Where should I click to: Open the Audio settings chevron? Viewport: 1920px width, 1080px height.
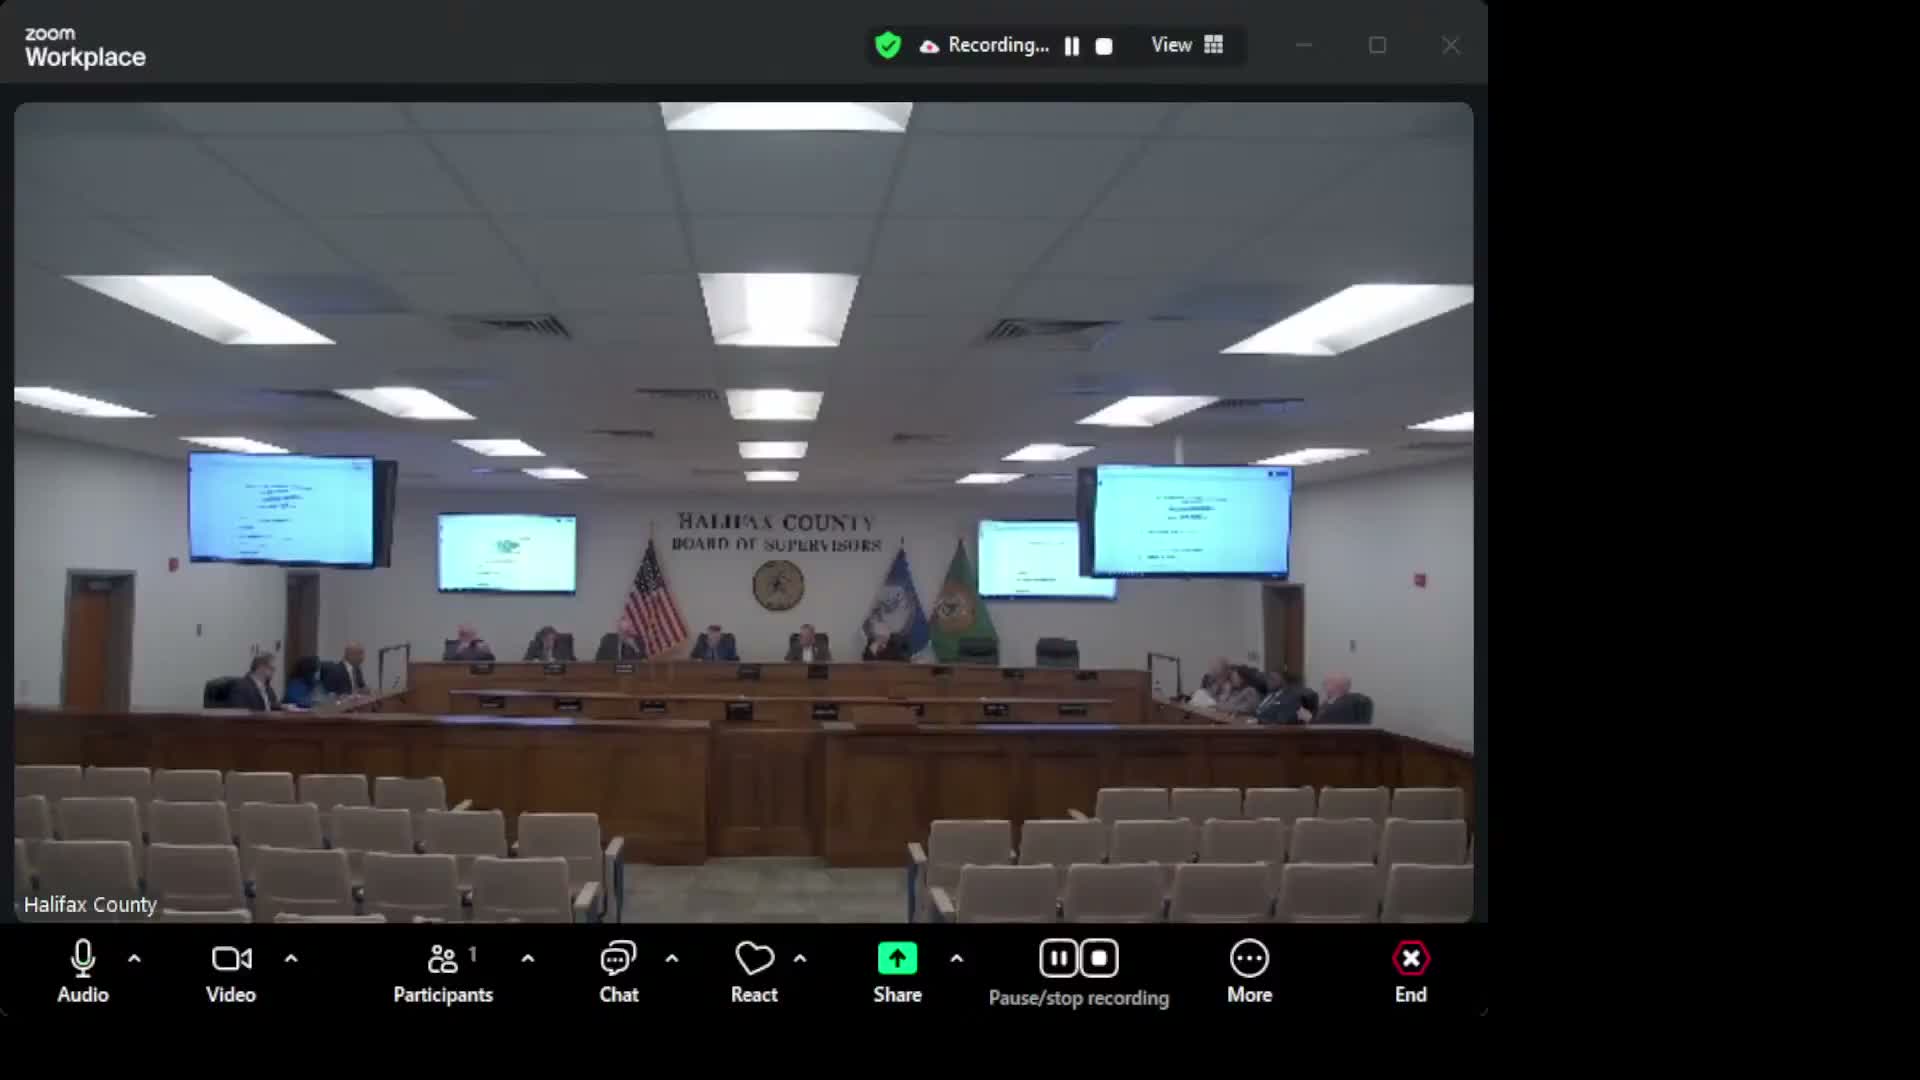click(134, 958)
